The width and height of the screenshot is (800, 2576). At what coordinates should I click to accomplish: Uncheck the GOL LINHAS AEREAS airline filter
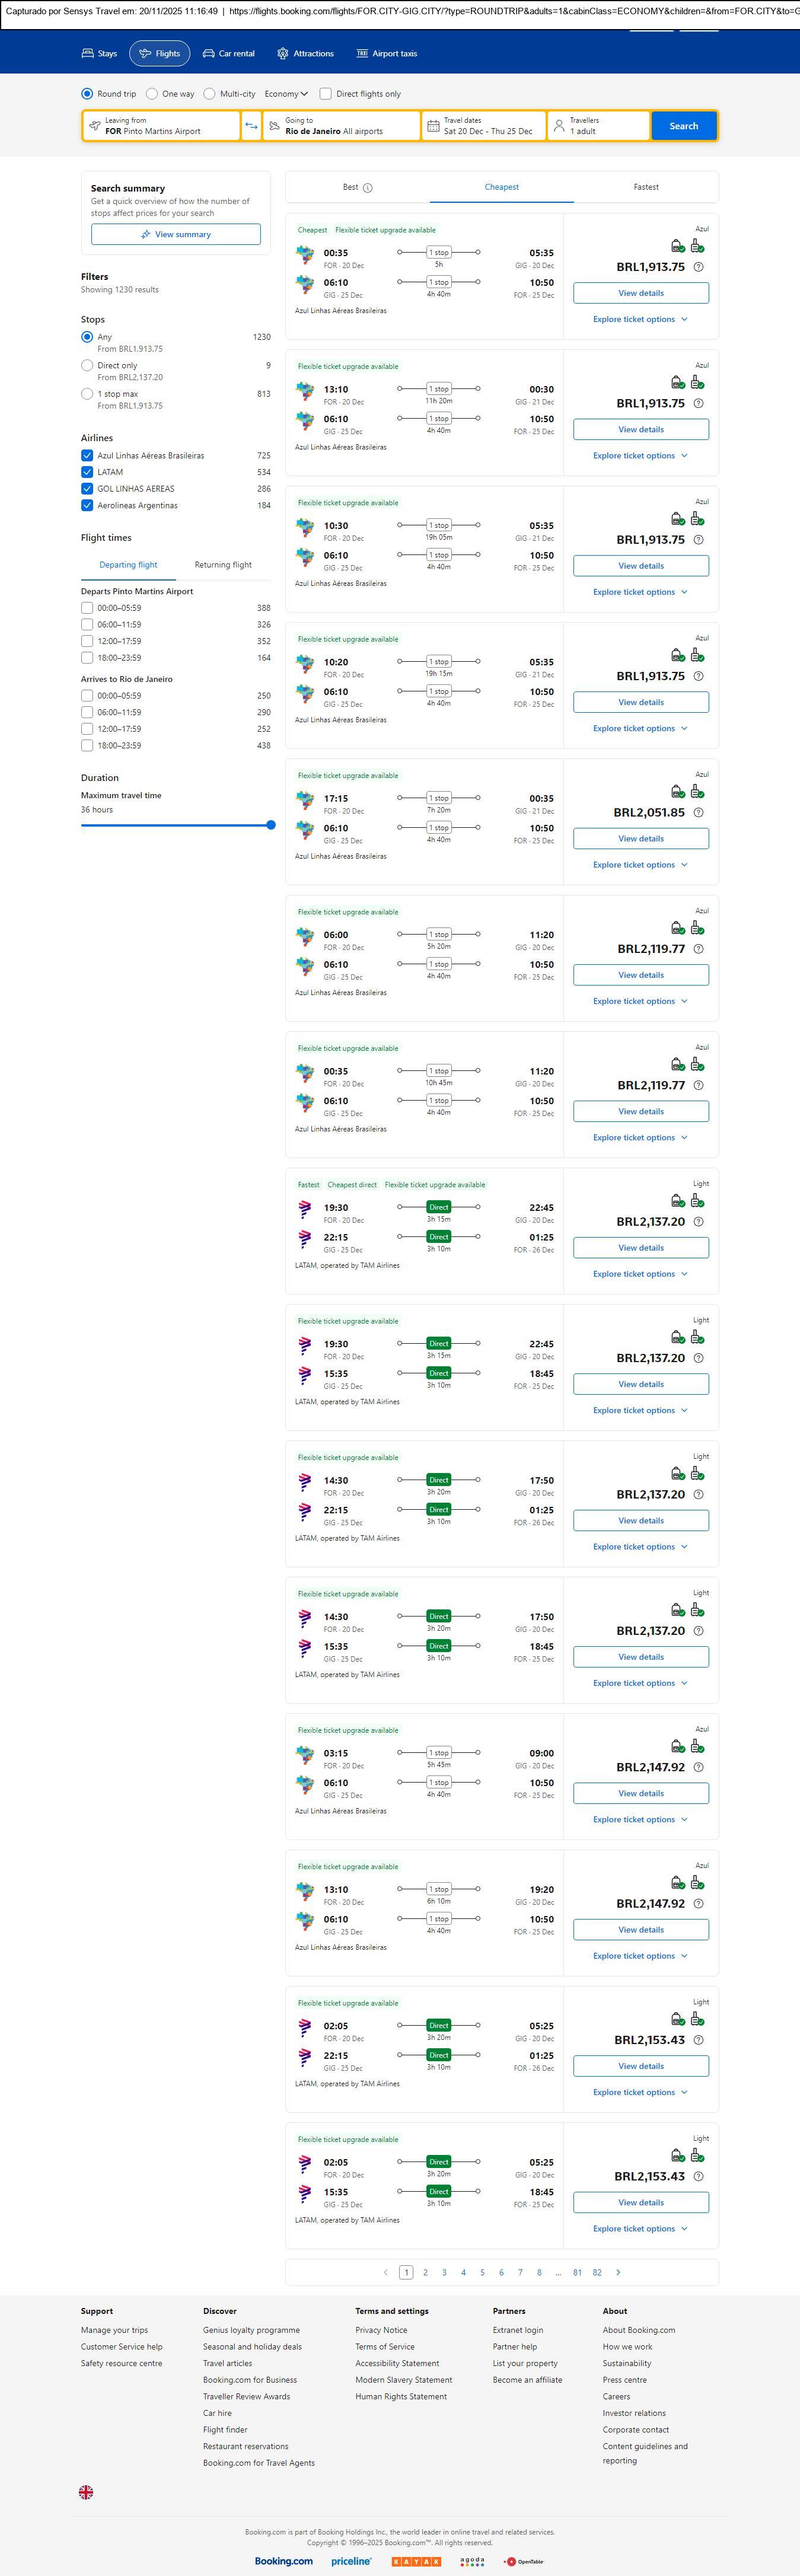click(x=87, y=489)
